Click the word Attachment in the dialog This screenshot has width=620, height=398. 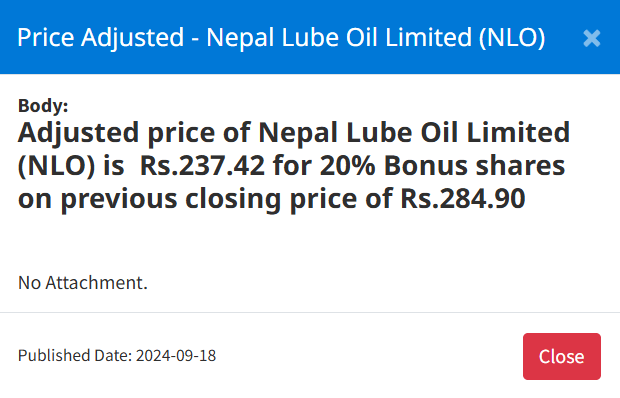pyautogui.click(x=96, y=283)
